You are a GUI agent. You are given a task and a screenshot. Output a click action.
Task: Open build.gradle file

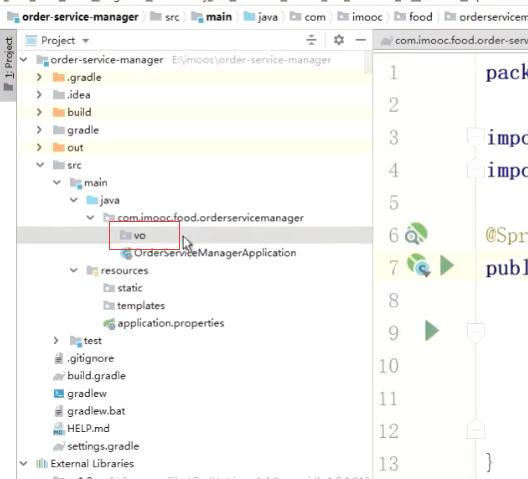tap(96, 376)
